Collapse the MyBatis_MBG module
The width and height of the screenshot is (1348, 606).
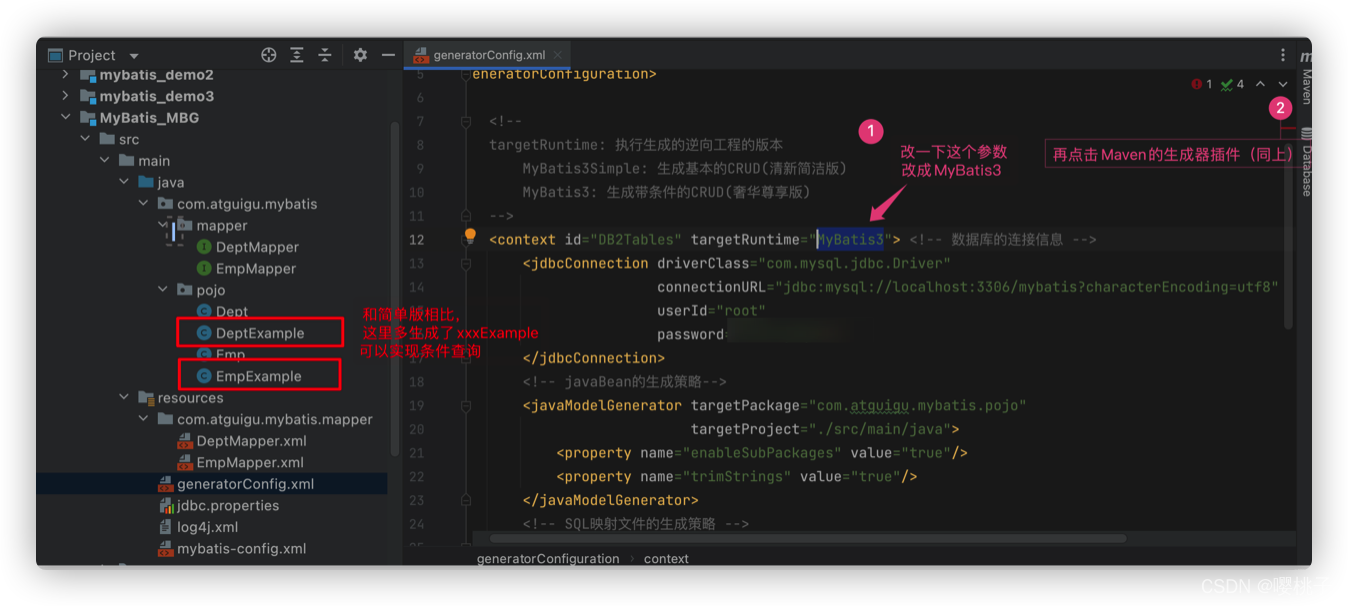(66, 117)
